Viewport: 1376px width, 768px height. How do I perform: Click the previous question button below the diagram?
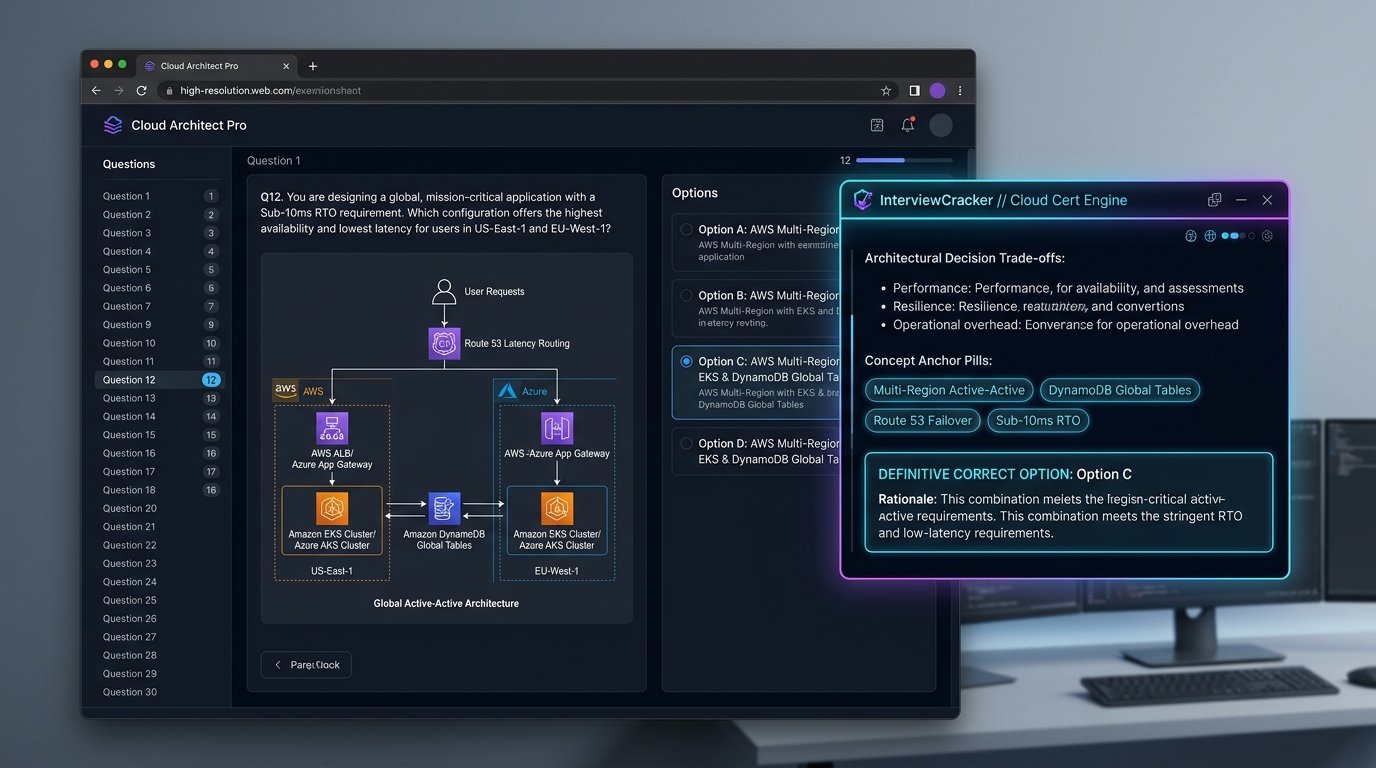point(306,665)
